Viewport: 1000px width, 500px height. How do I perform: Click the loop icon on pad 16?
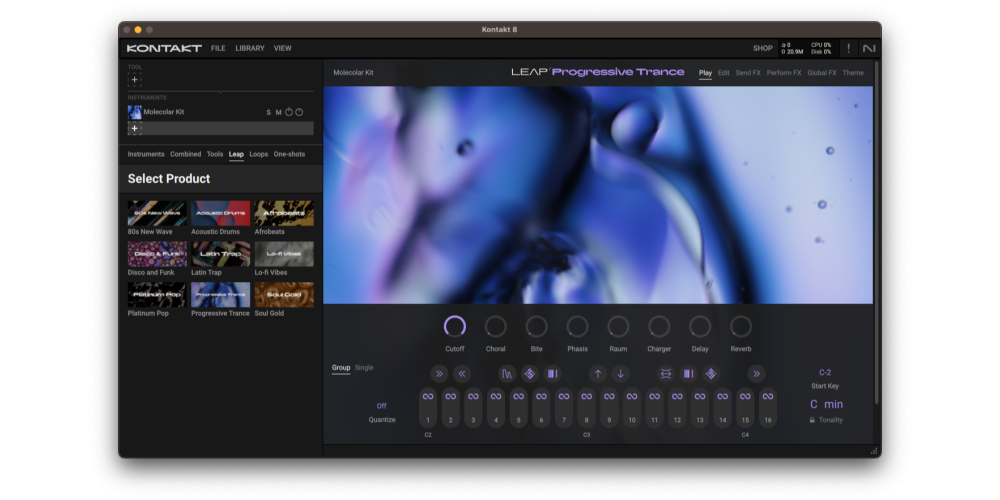(x=768, y=397)
